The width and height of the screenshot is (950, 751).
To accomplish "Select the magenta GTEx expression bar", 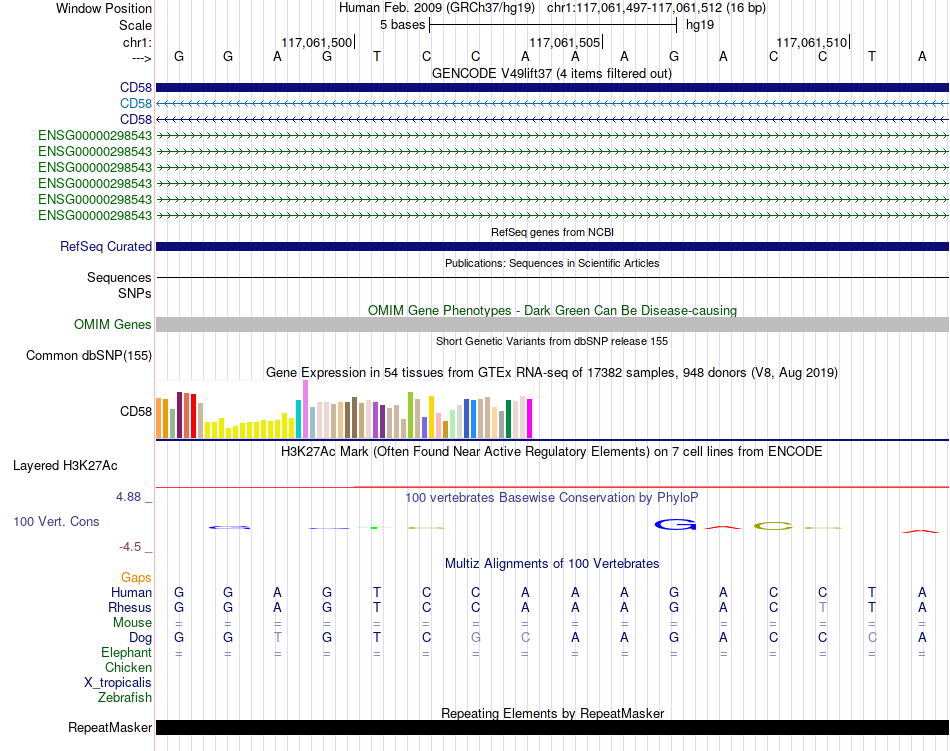I will (x=530, y=419).
